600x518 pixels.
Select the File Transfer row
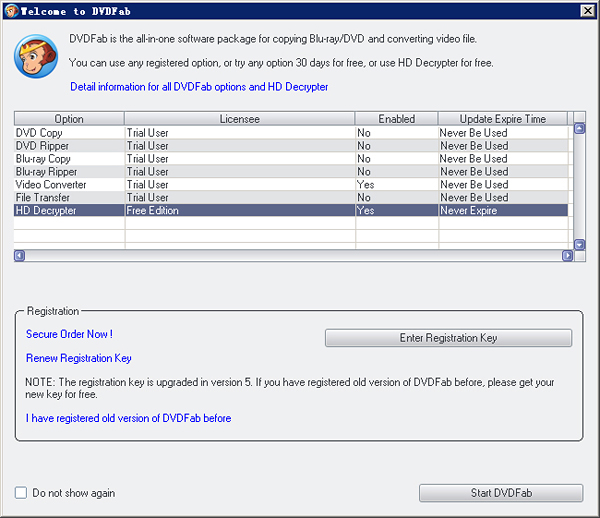point(291,198)
